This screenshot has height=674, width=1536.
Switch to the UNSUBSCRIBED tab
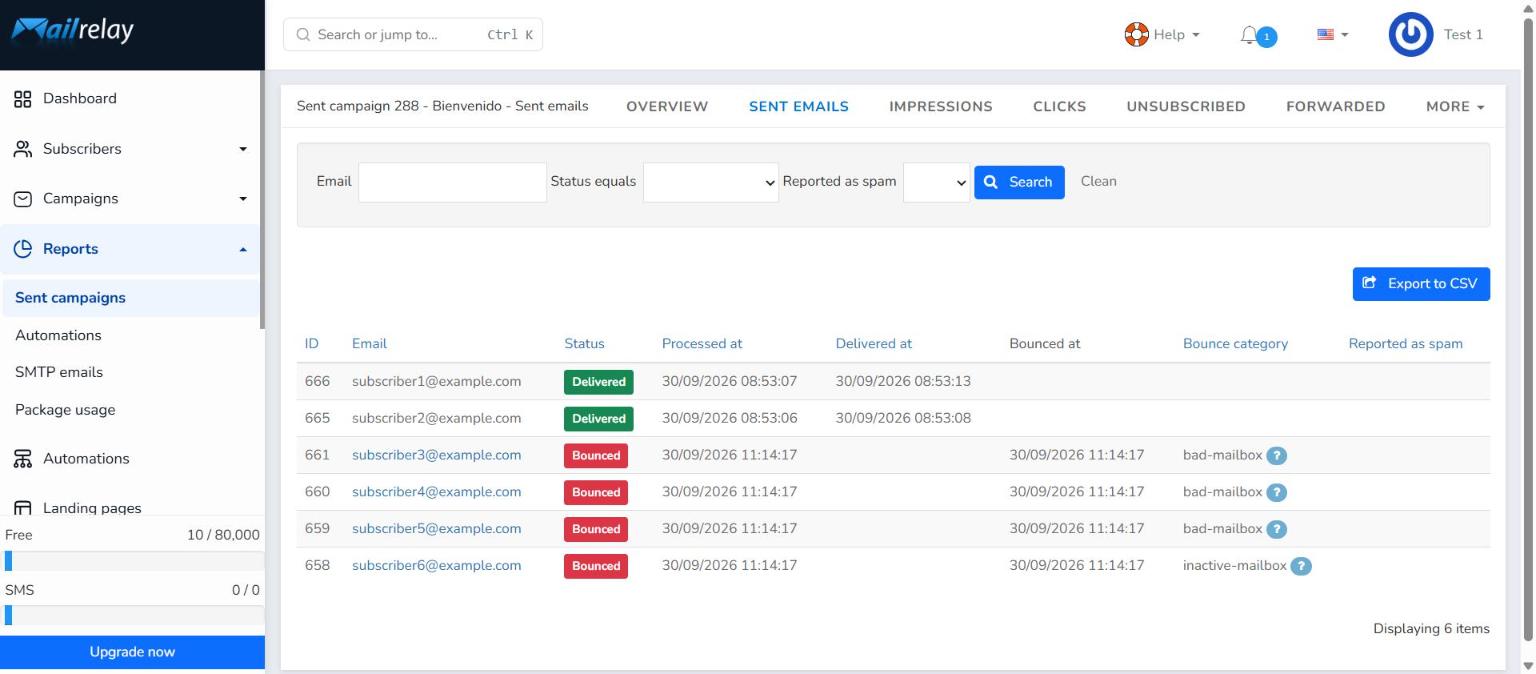(1186, 107)
